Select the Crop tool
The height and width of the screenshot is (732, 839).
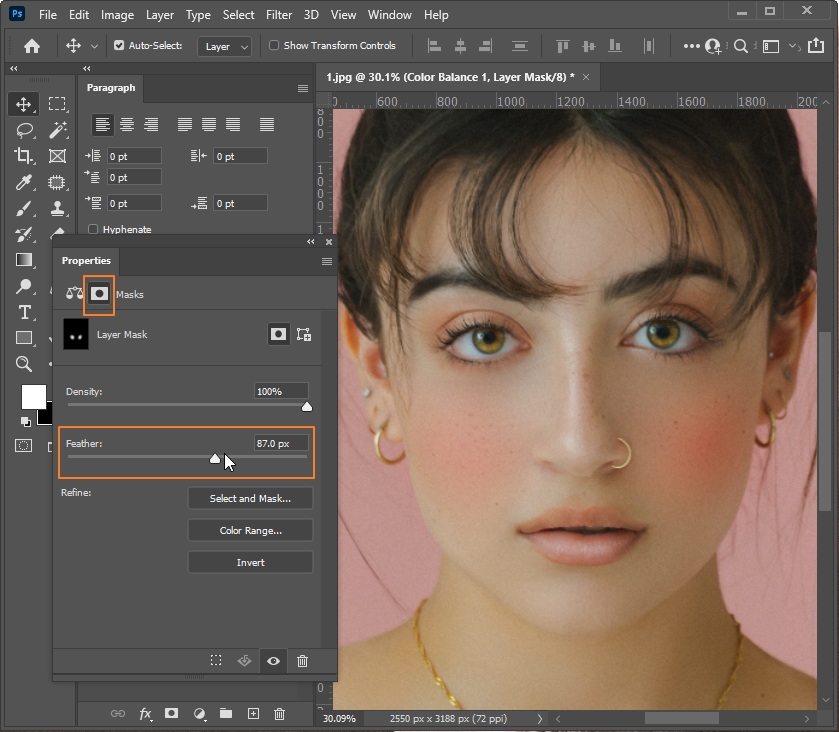[x=24, y=156]
